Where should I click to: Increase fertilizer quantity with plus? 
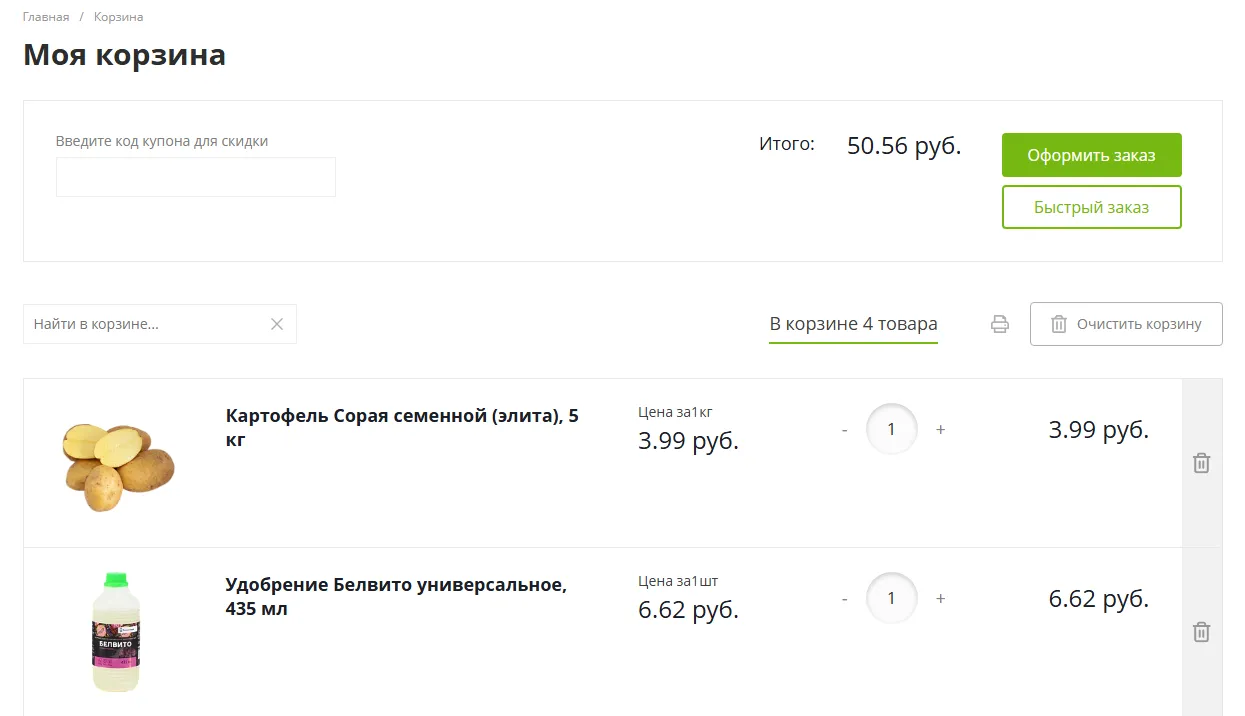coord(940,599)
